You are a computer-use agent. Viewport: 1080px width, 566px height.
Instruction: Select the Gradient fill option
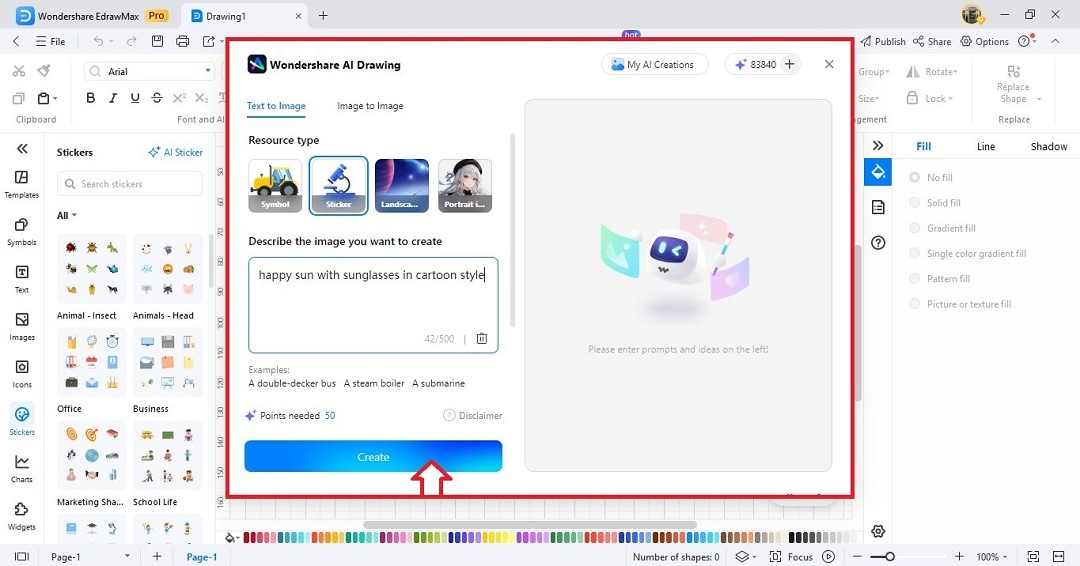(x=942, y=228)
